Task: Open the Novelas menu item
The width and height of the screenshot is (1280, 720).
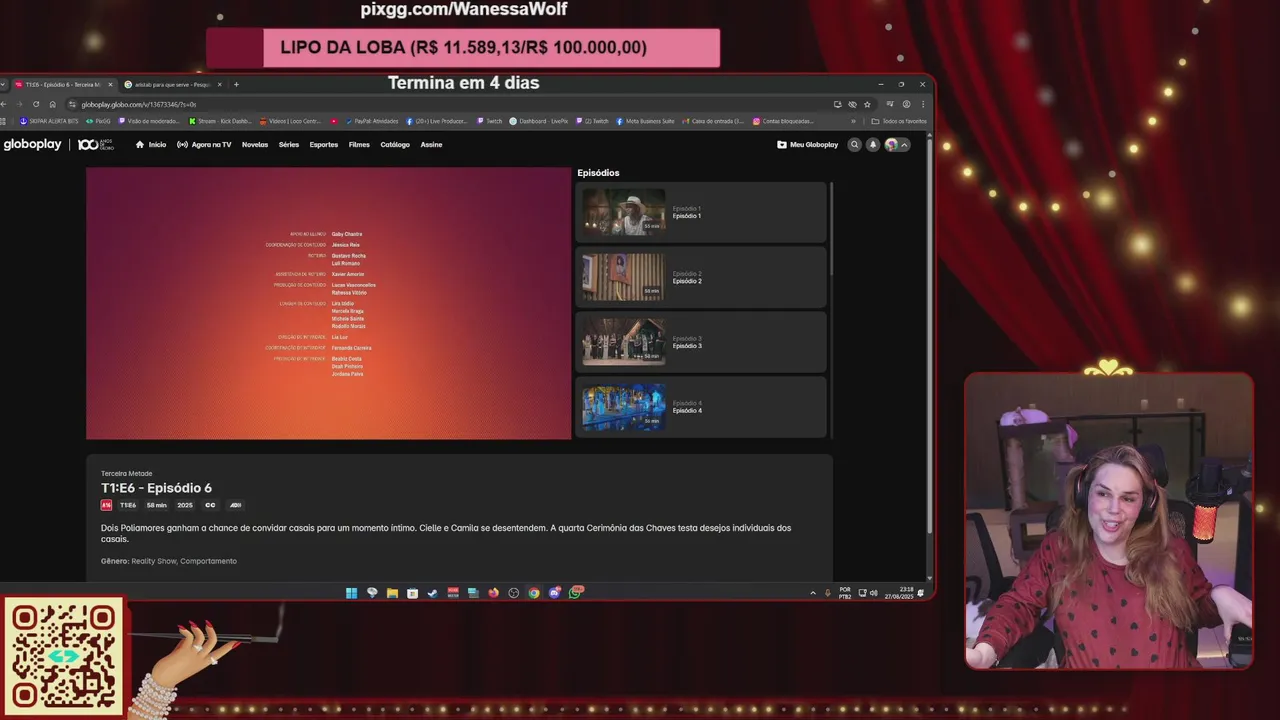Action: [255, 144]
